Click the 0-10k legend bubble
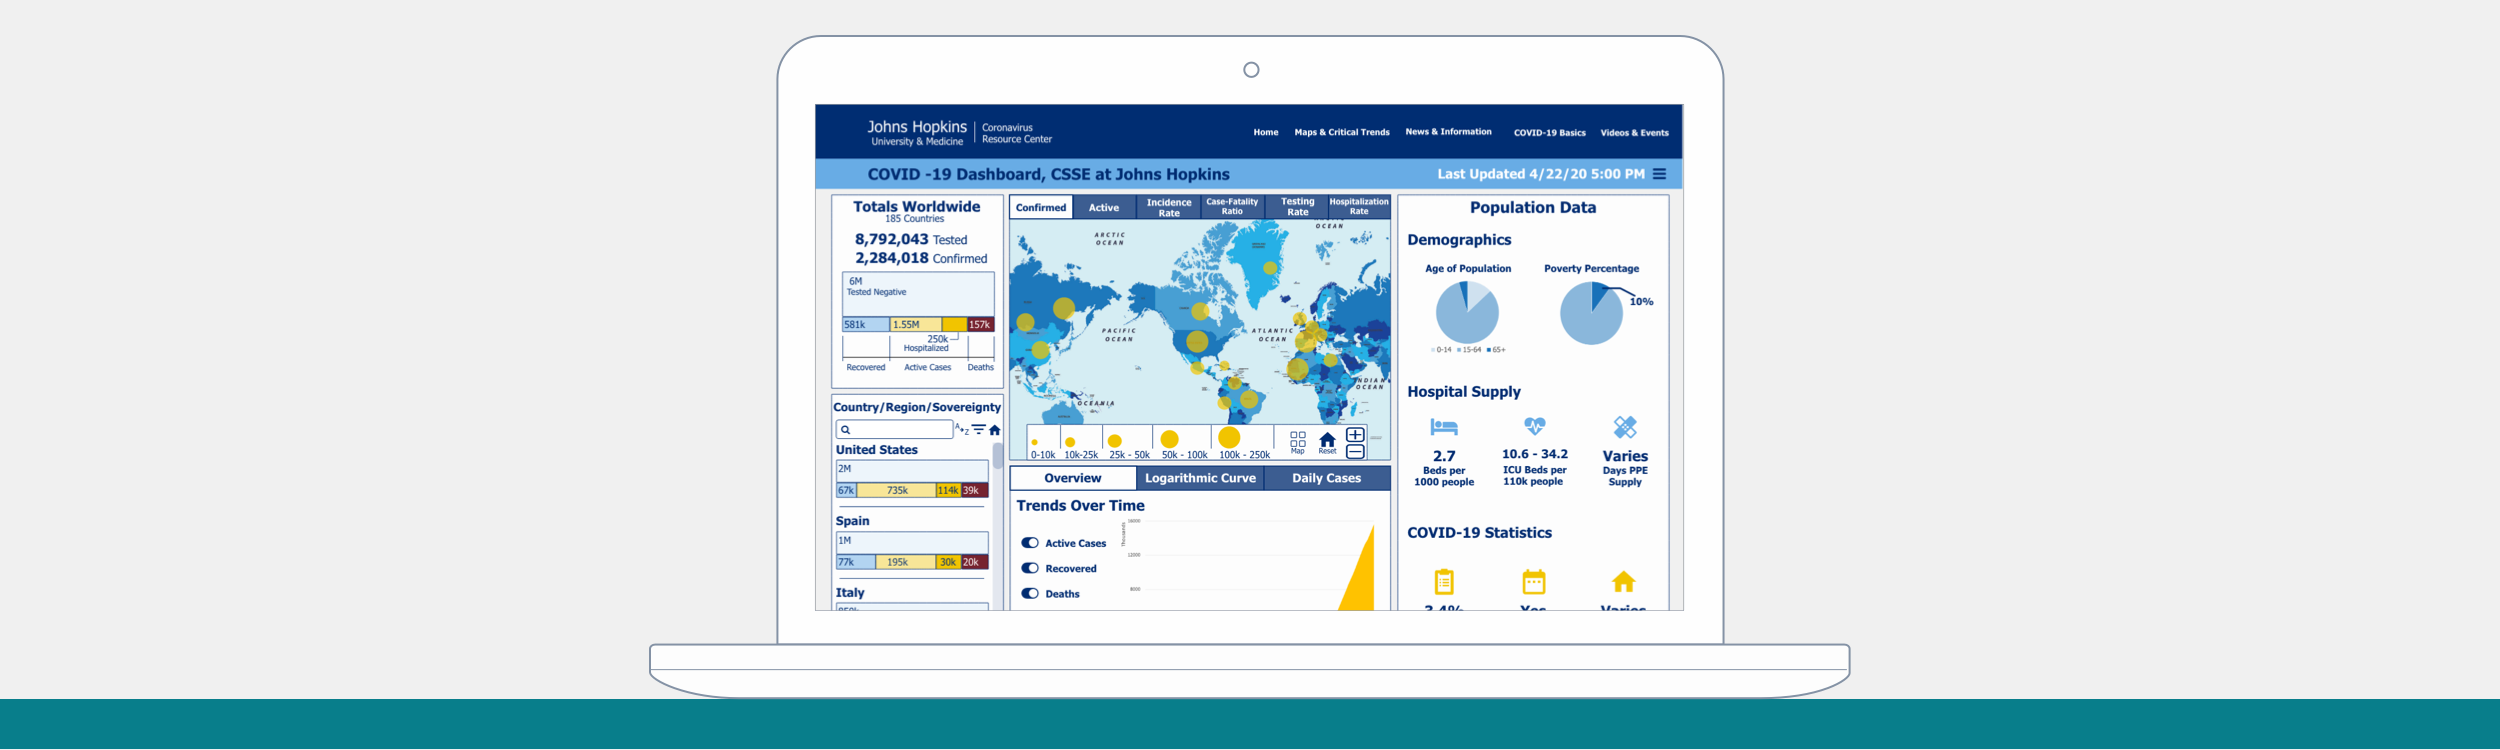The image size is (2500, 750). click(1034, 442)
